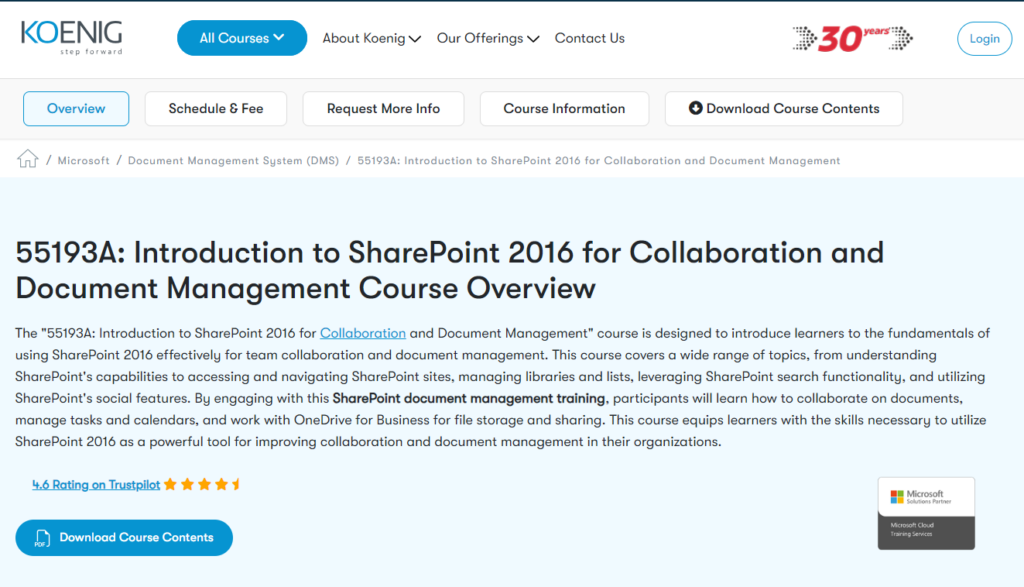Open the 4.6 Rating on Trustpilot link
The image size is (1024, 587).
pos(96,484)
